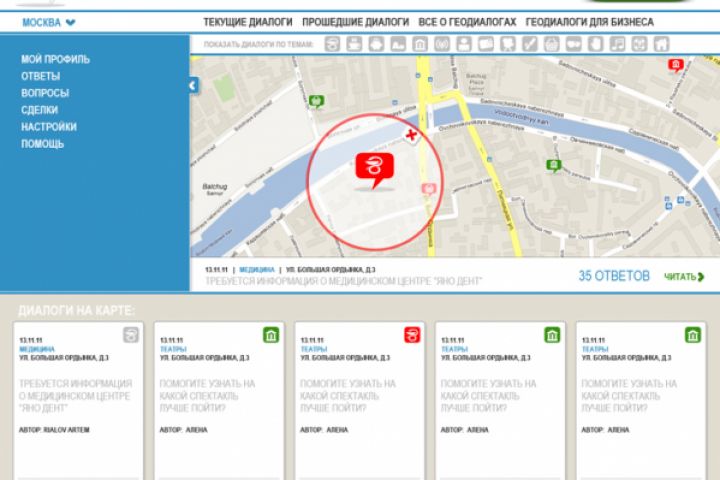Click Читать link next to 35 ответов
Viewport: 720px width, 480px height.
pyautogui.click(x=684, y=277)
